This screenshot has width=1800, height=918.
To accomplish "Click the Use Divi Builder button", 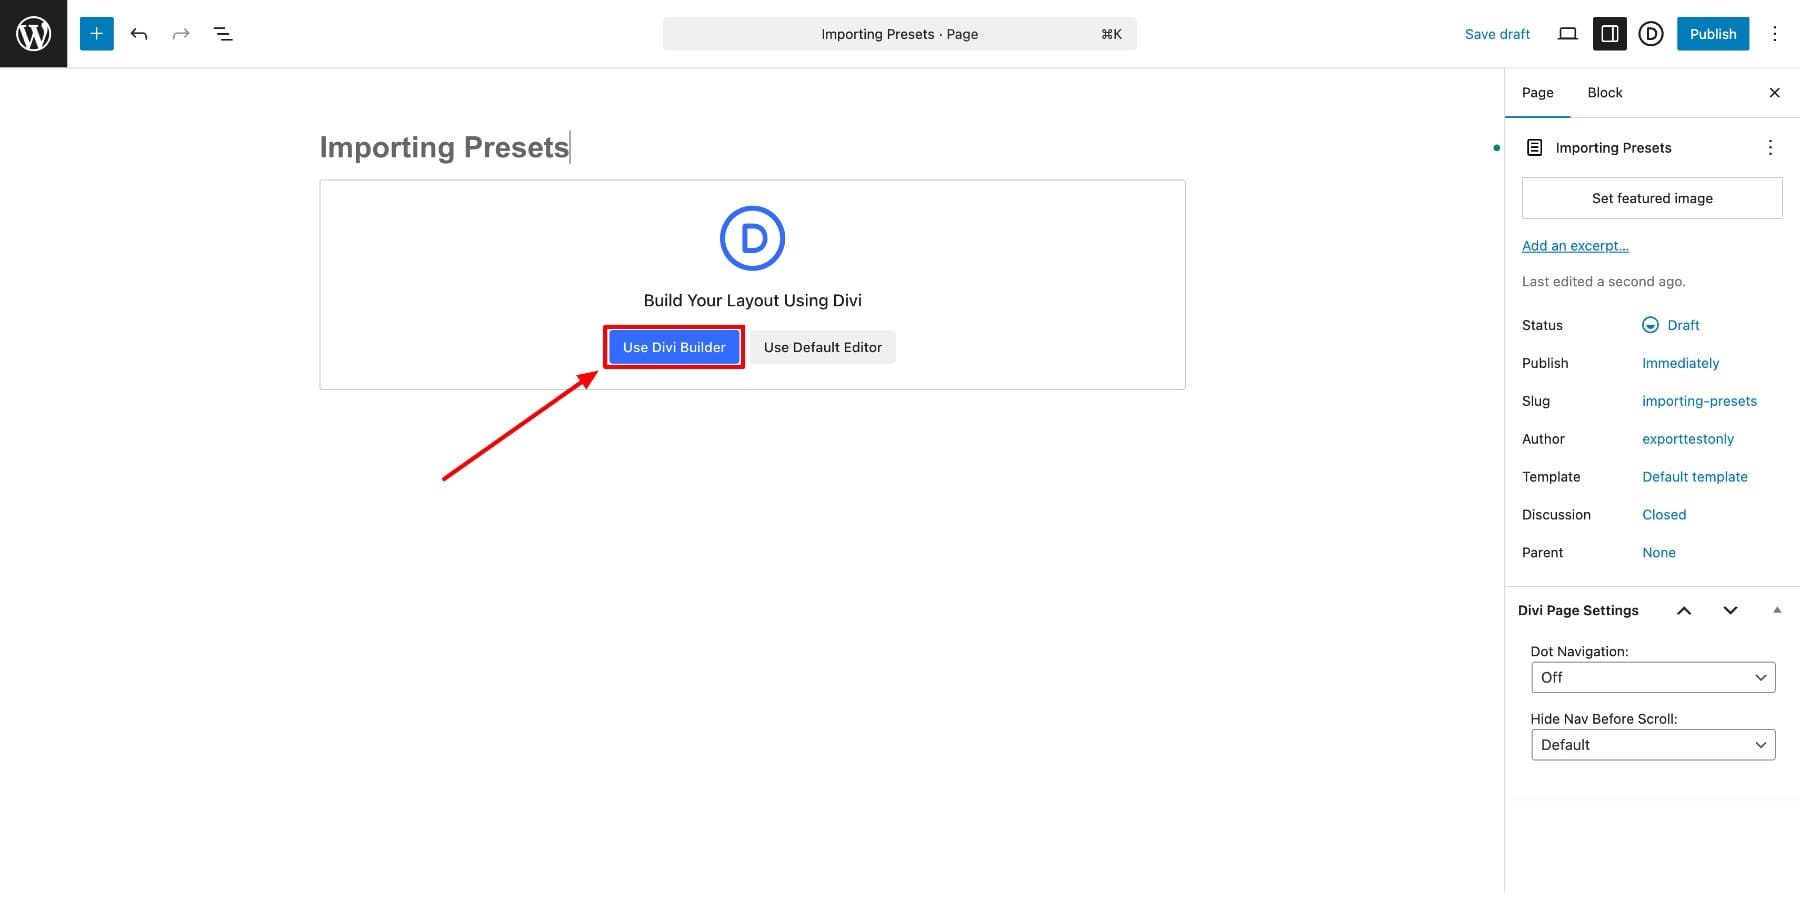I will point(674,347).
